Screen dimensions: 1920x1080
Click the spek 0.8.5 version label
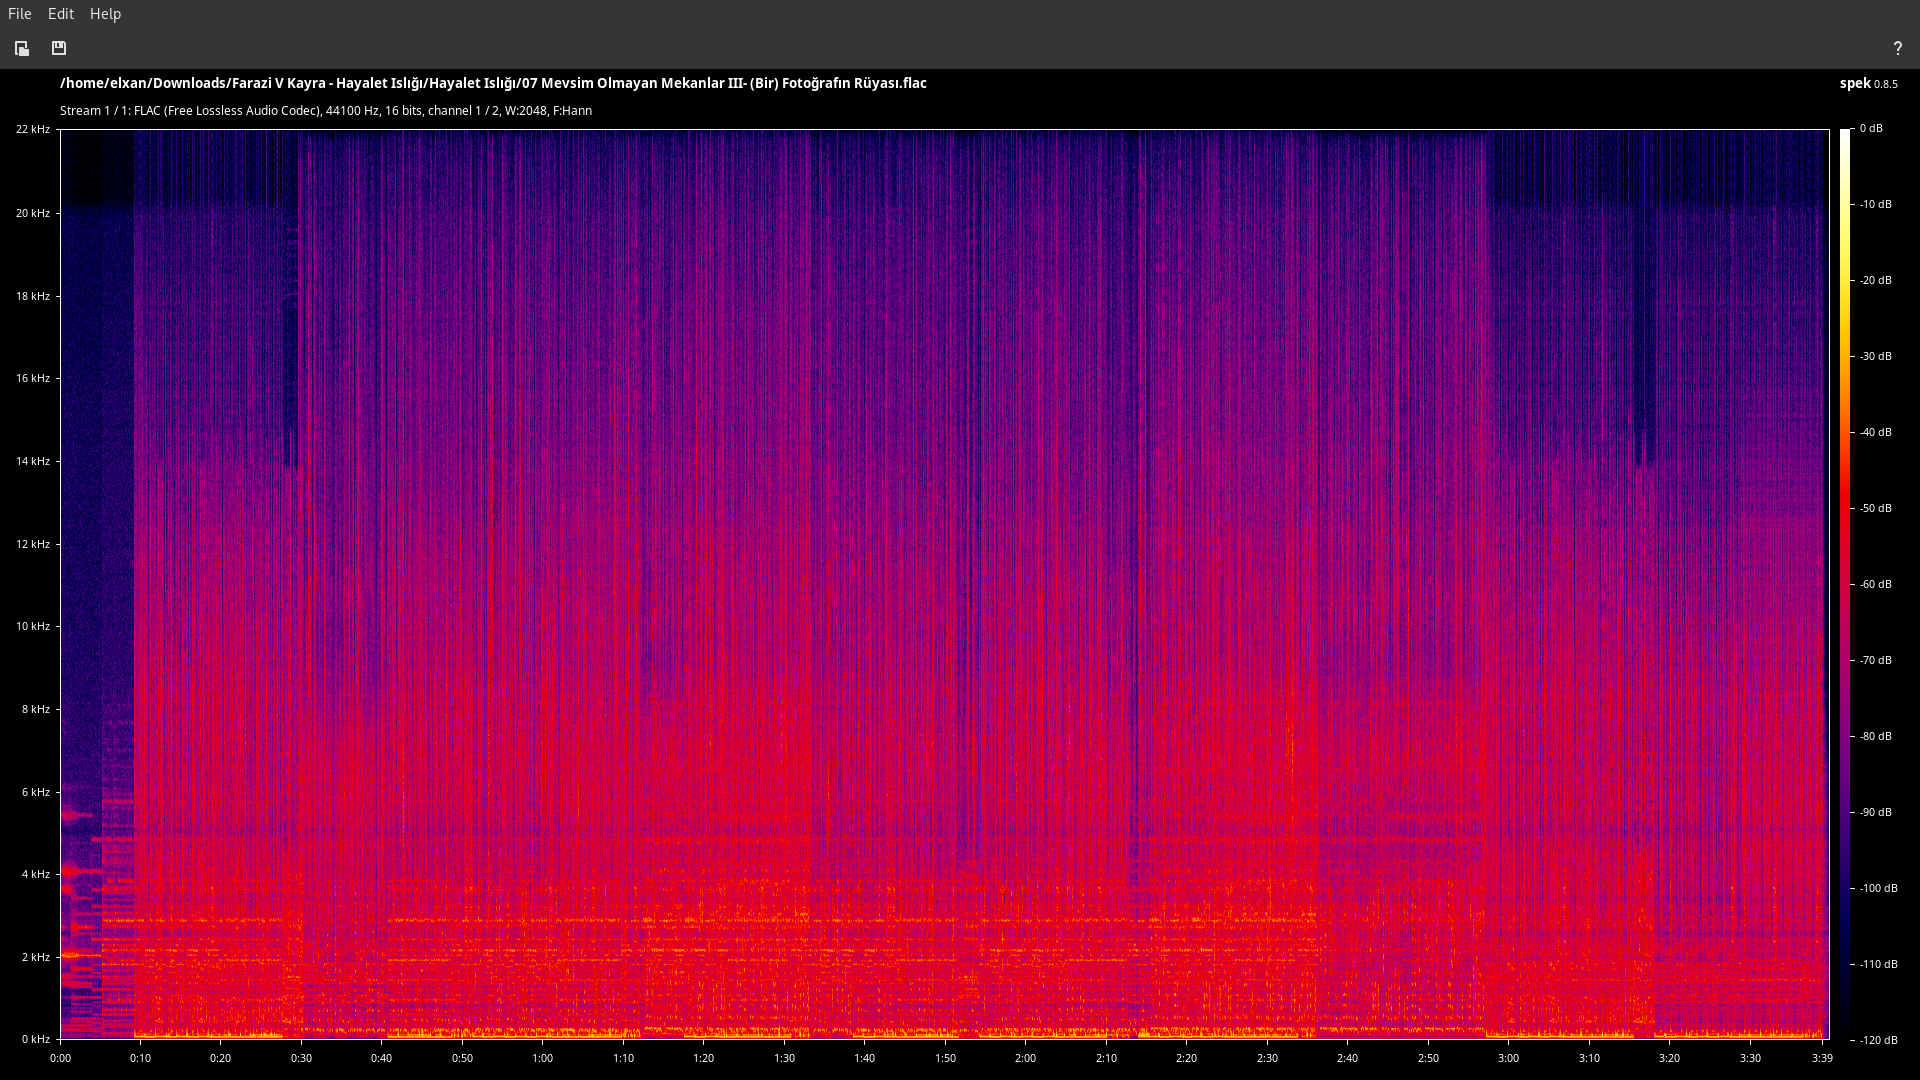click(x=1867, y=83)
